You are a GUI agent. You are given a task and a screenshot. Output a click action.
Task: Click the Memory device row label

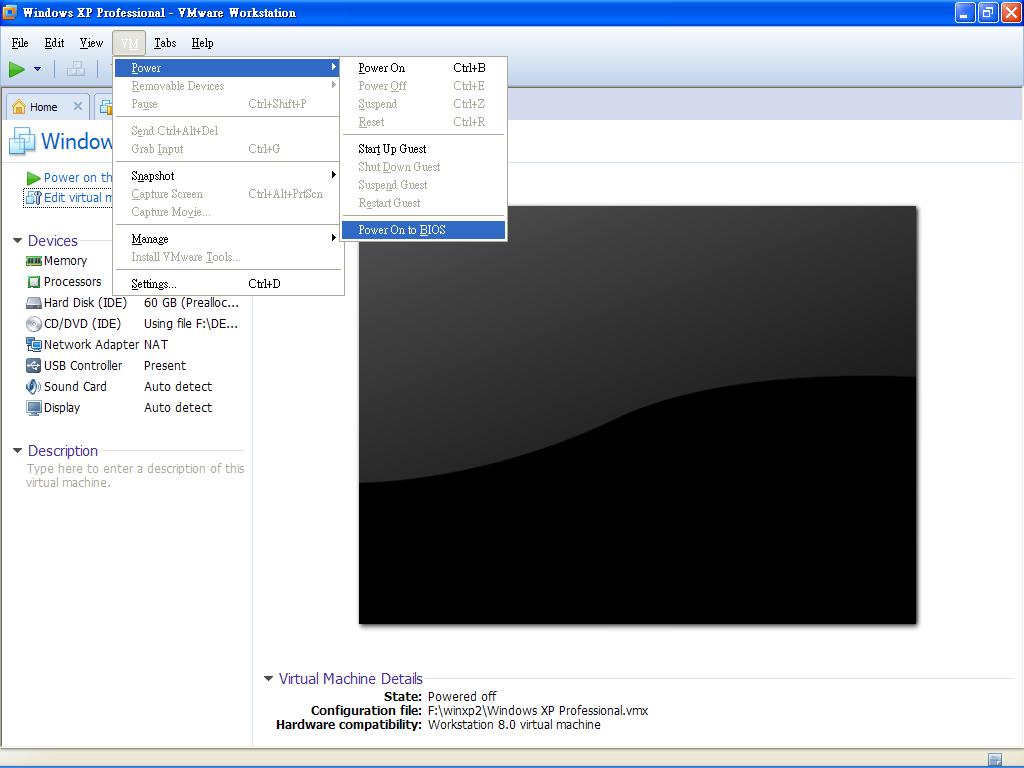[65, 261]
